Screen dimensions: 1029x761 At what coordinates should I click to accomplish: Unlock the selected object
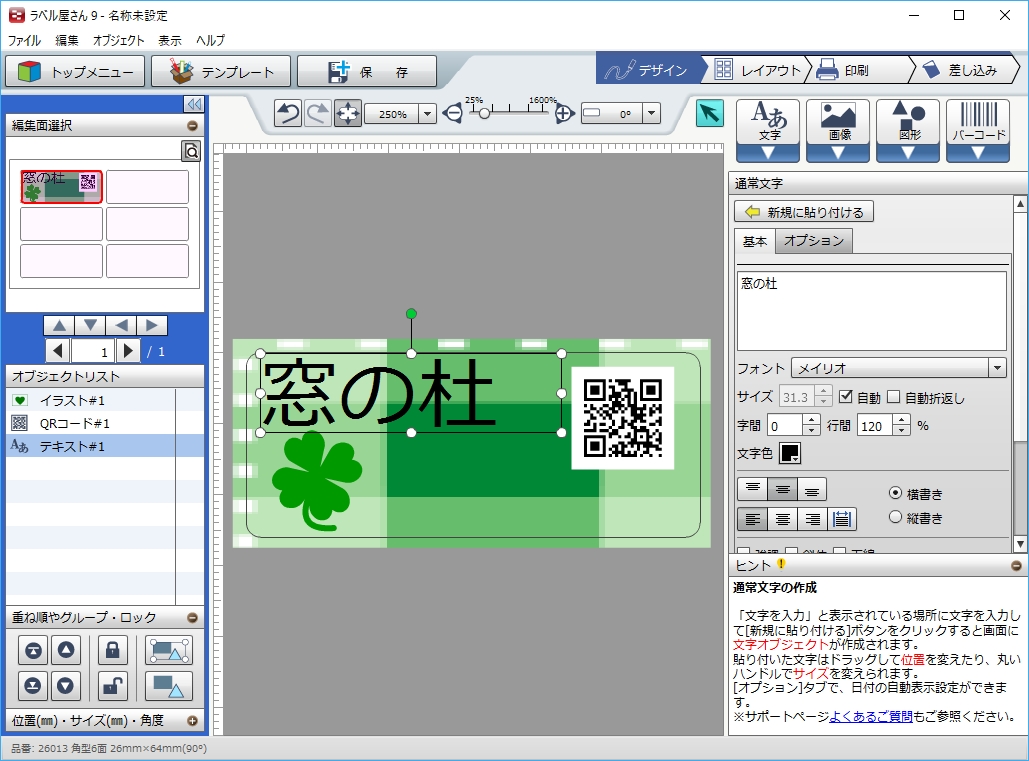pyautogui.click(x=113, y=686)
